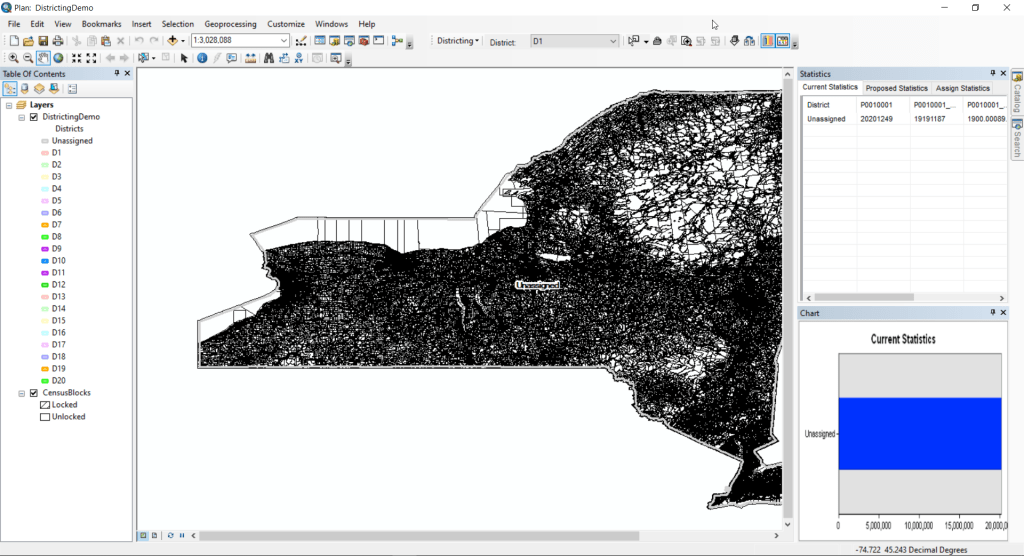The width and height of the screenshot is (1024, 556).
Task: Open the Districting toolbar menu button
Action: [459, 41]
